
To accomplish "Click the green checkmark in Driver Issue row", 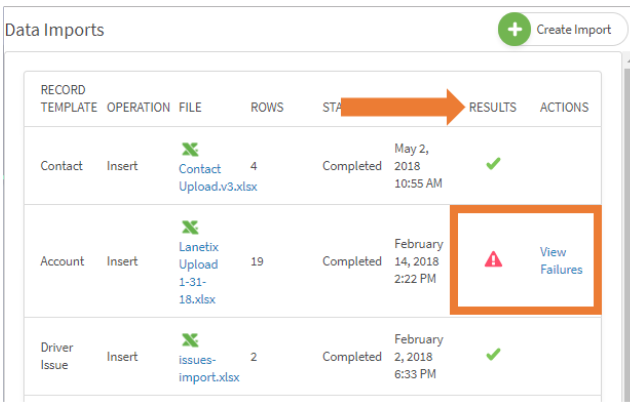I will [492, 355].
